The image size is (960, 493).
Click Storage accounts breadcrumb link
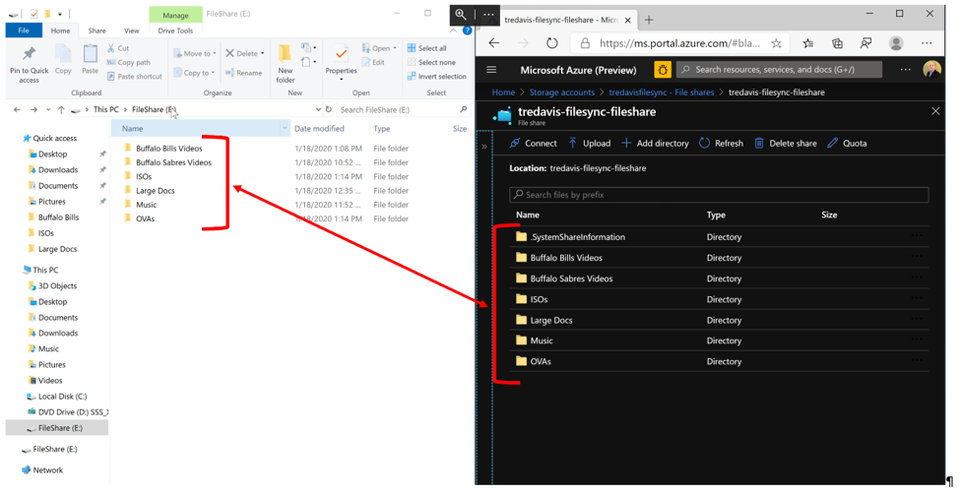(x=561, y=92)
